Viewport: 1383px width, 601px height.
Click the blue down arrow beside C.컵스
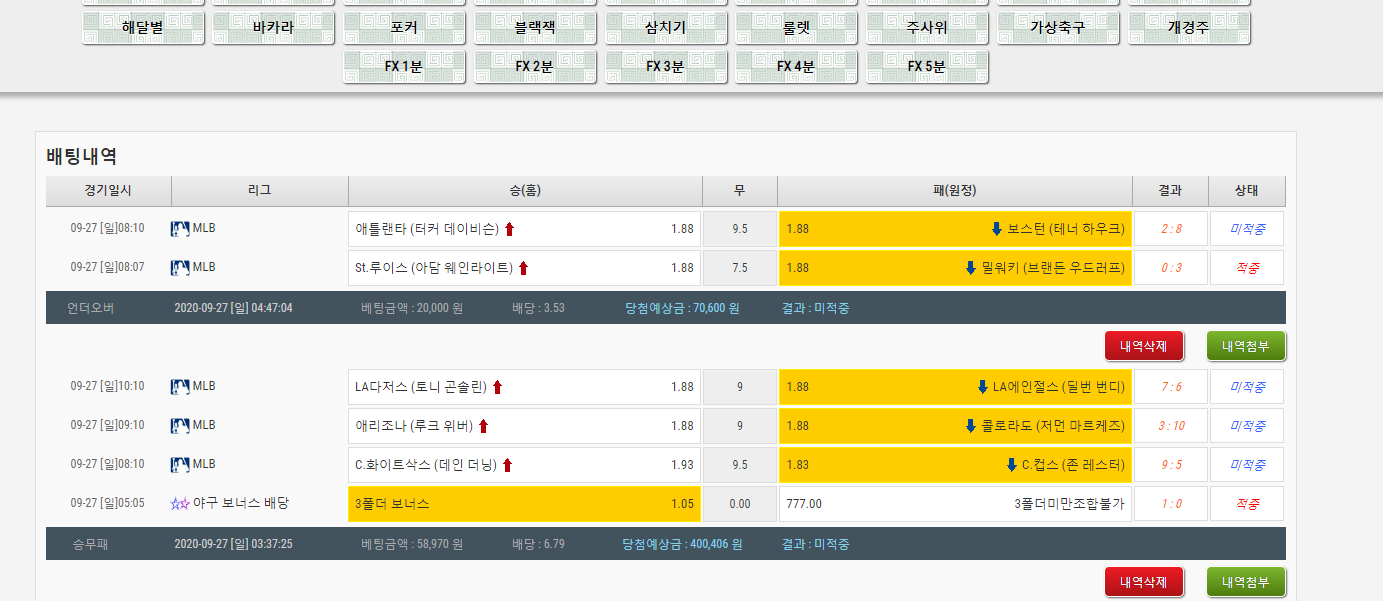(1011, 465)
